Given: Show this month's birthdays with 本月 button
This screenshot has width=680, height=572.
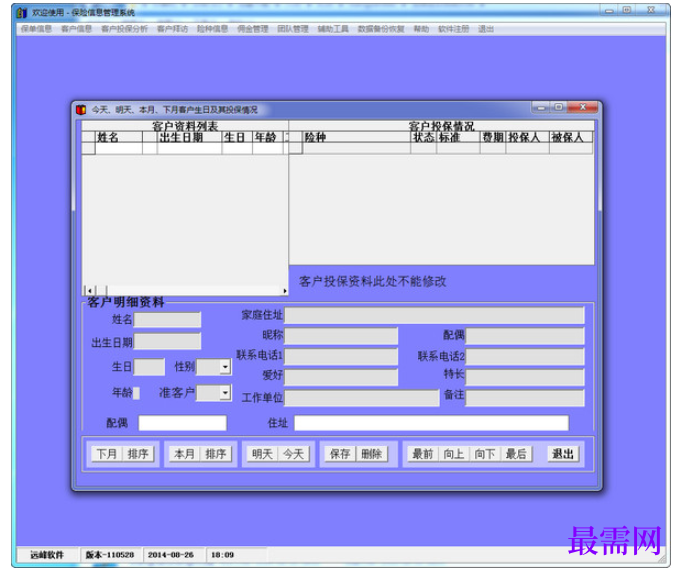Looking at the screenshot, I should click(x=184, y=454).
